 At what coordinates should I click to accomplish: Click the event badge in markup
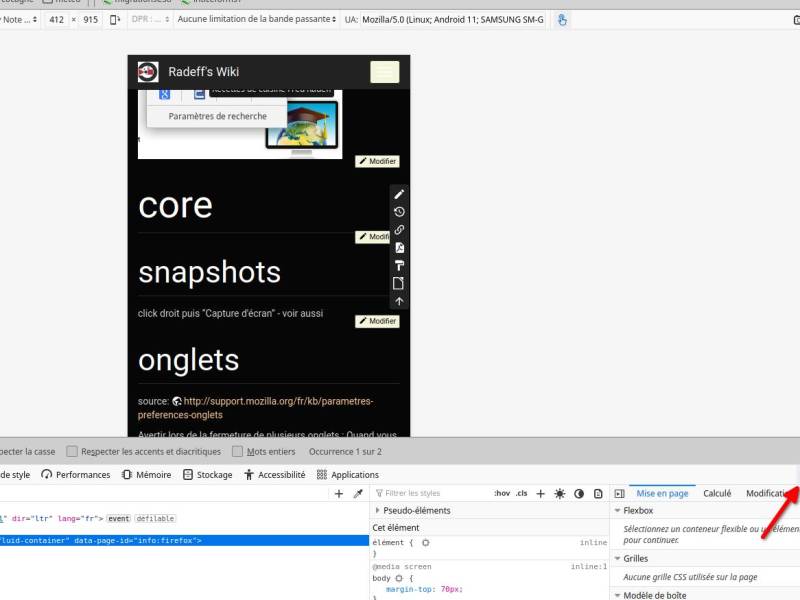pos(118,518)
